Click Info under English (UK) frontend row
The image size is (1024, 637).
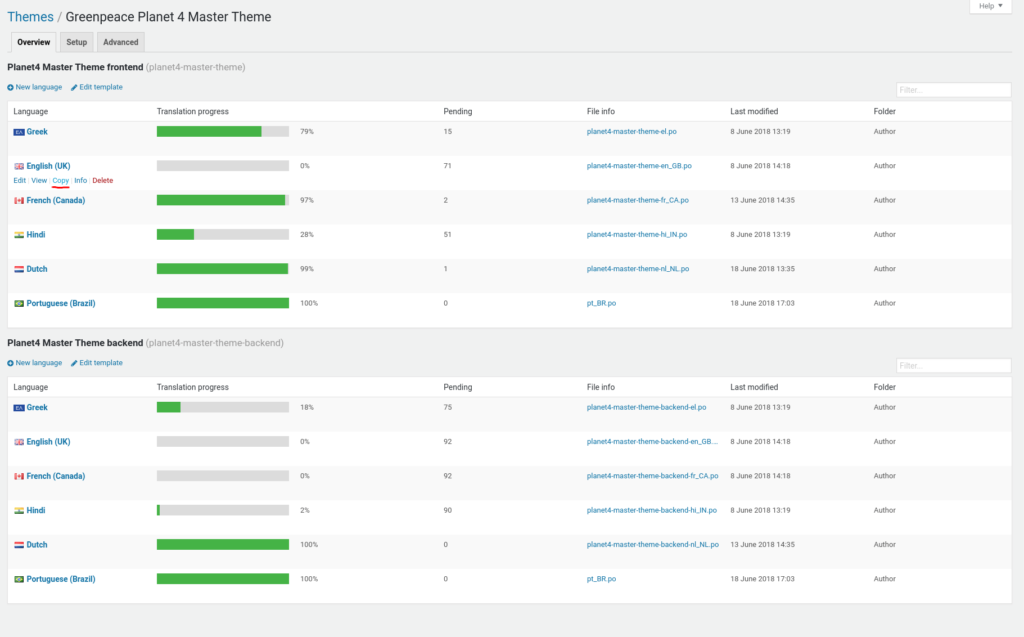coord(80,180)
